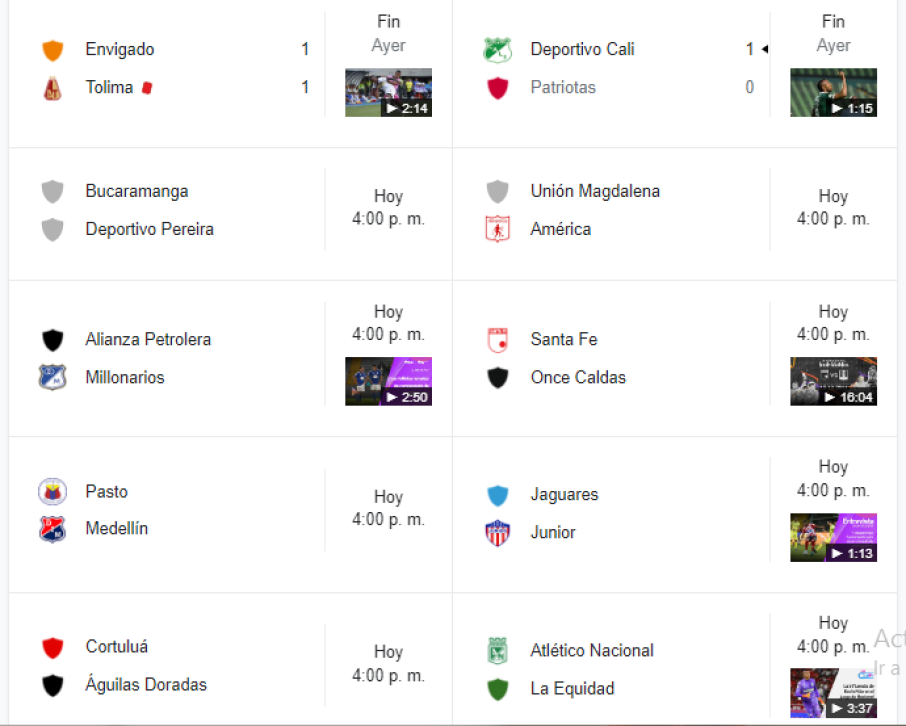Click the Junior striped crest

(x=497, y=533)
